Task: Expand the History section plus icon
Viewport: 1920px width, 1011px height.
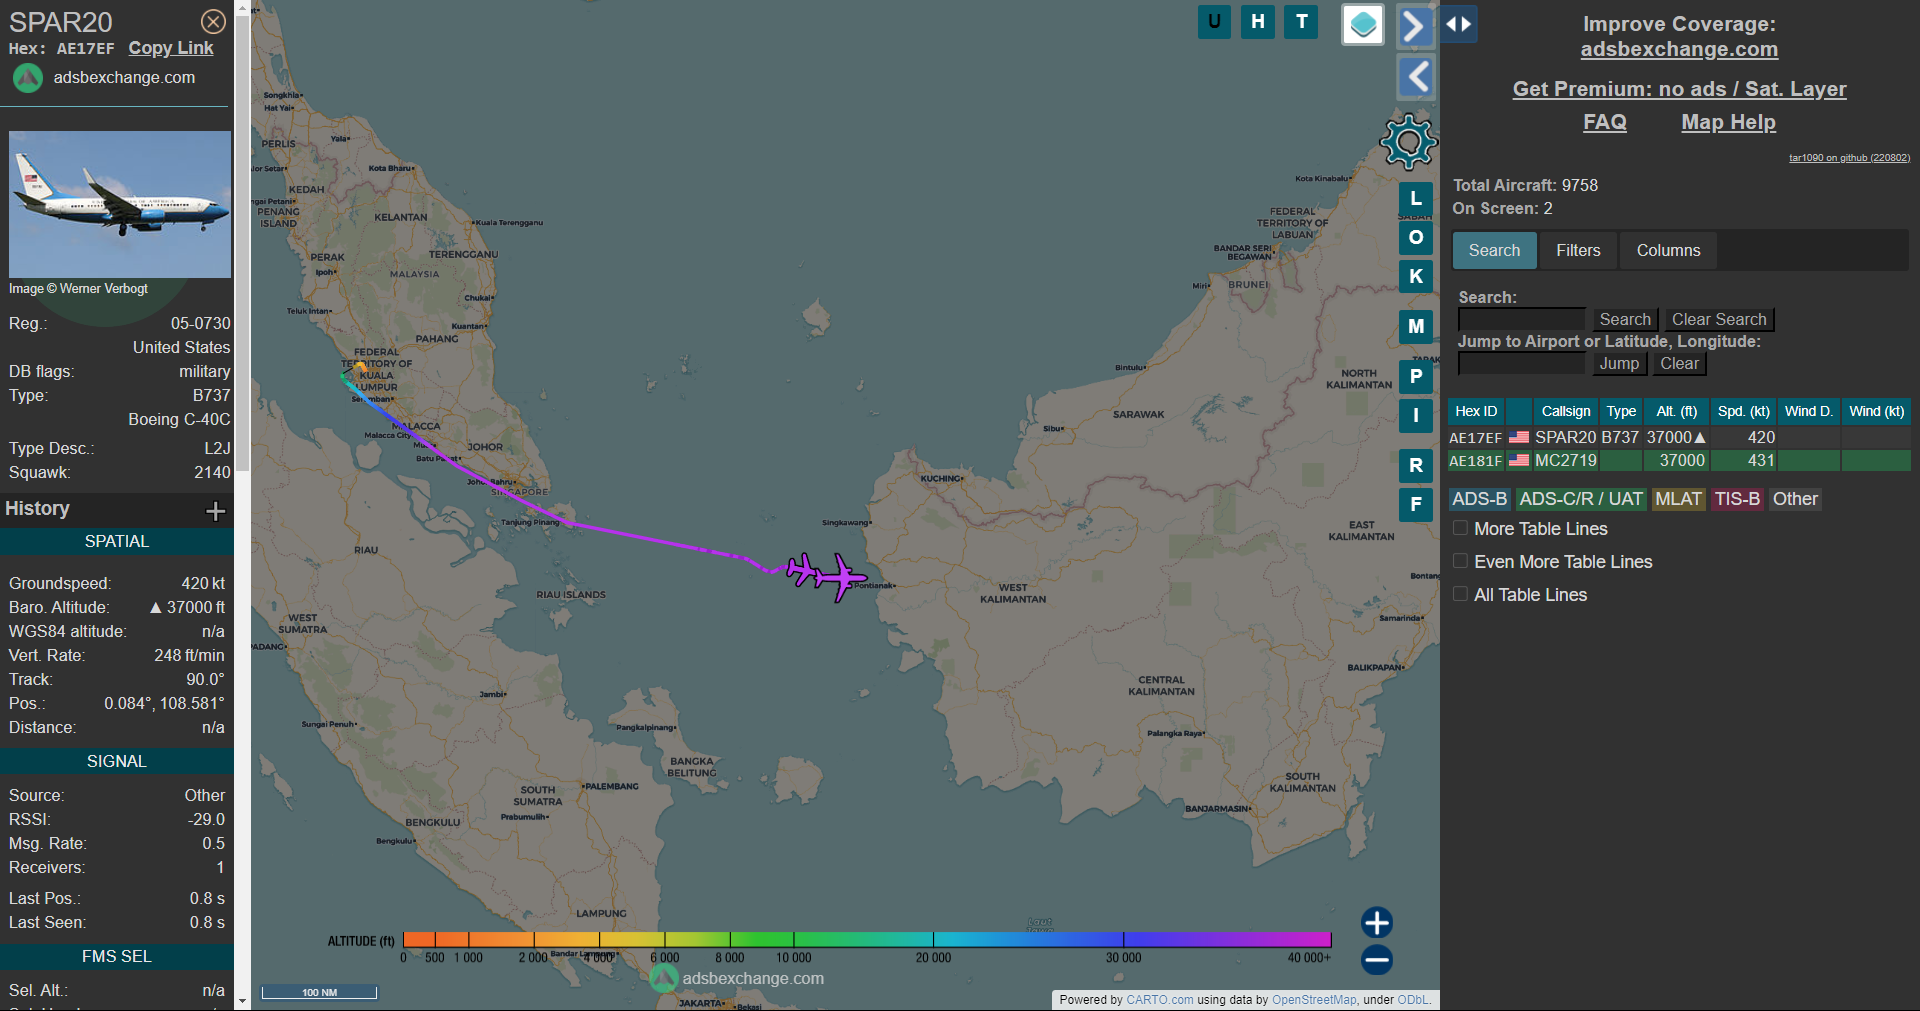Action: tap(215, 511)
